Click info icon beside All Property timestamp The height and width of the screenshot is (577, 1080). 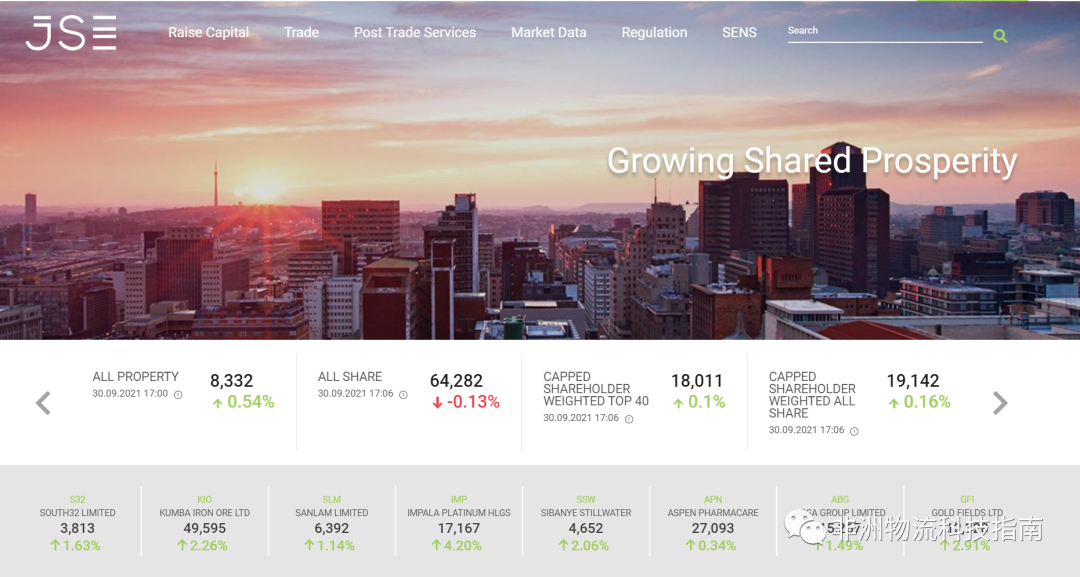(178, 395)
